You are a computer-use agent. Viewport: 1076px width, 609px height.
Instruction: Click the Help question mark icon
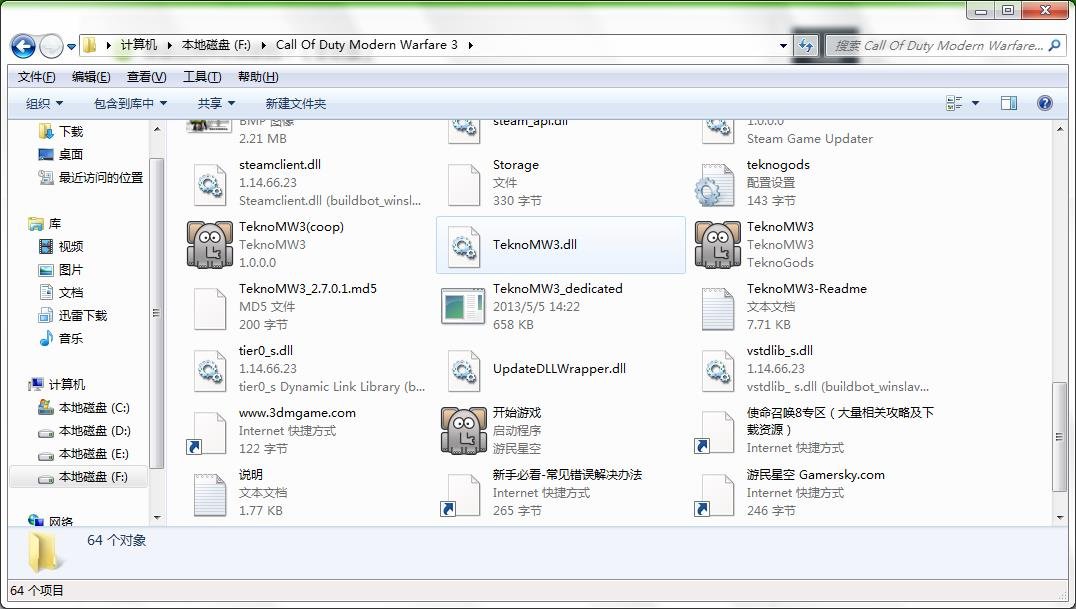1045,102
